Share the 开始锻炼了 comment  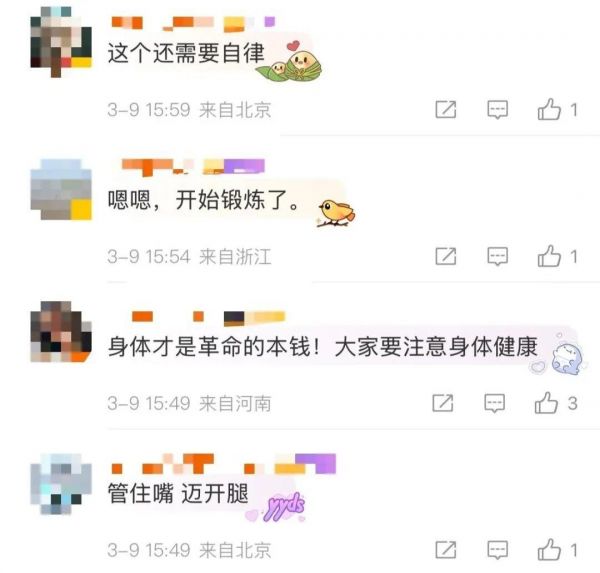click(x=446, y=256)
